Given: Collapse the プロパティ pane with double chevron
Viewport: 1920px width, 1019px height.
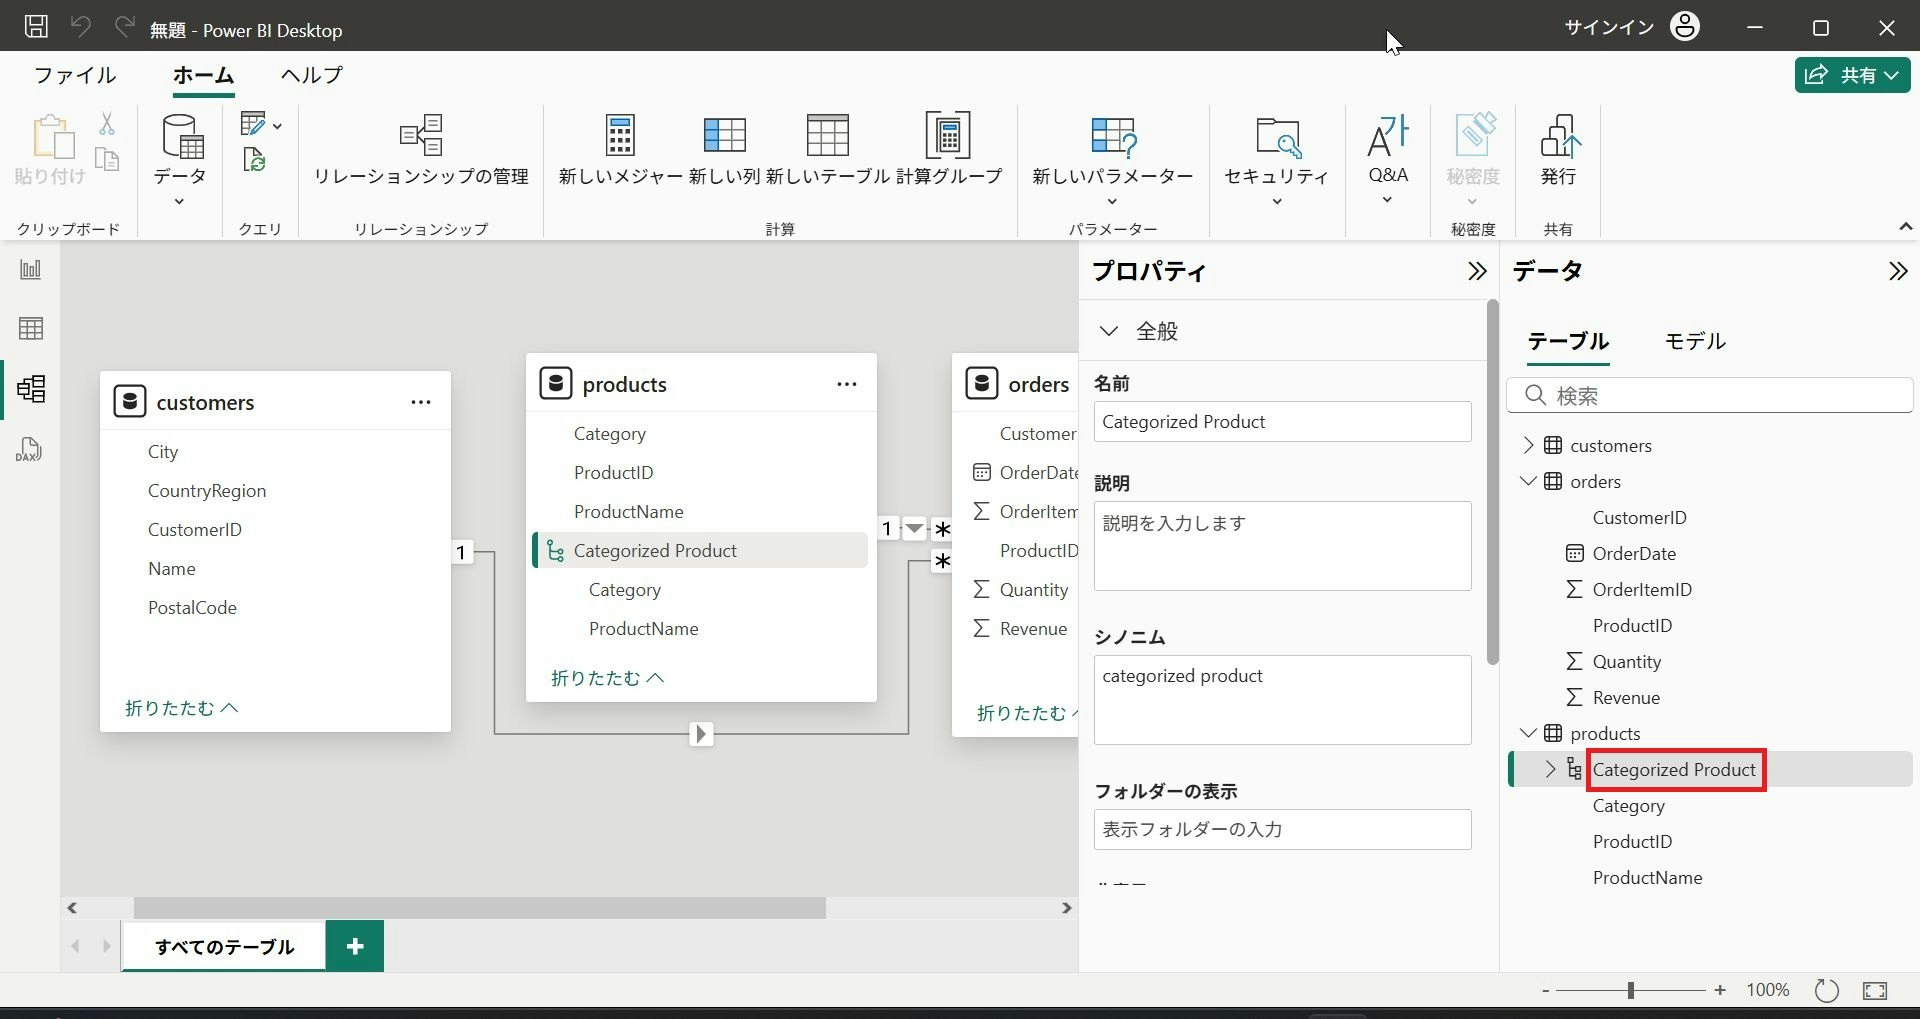Looking at the screenshot, I should 1477,271.
